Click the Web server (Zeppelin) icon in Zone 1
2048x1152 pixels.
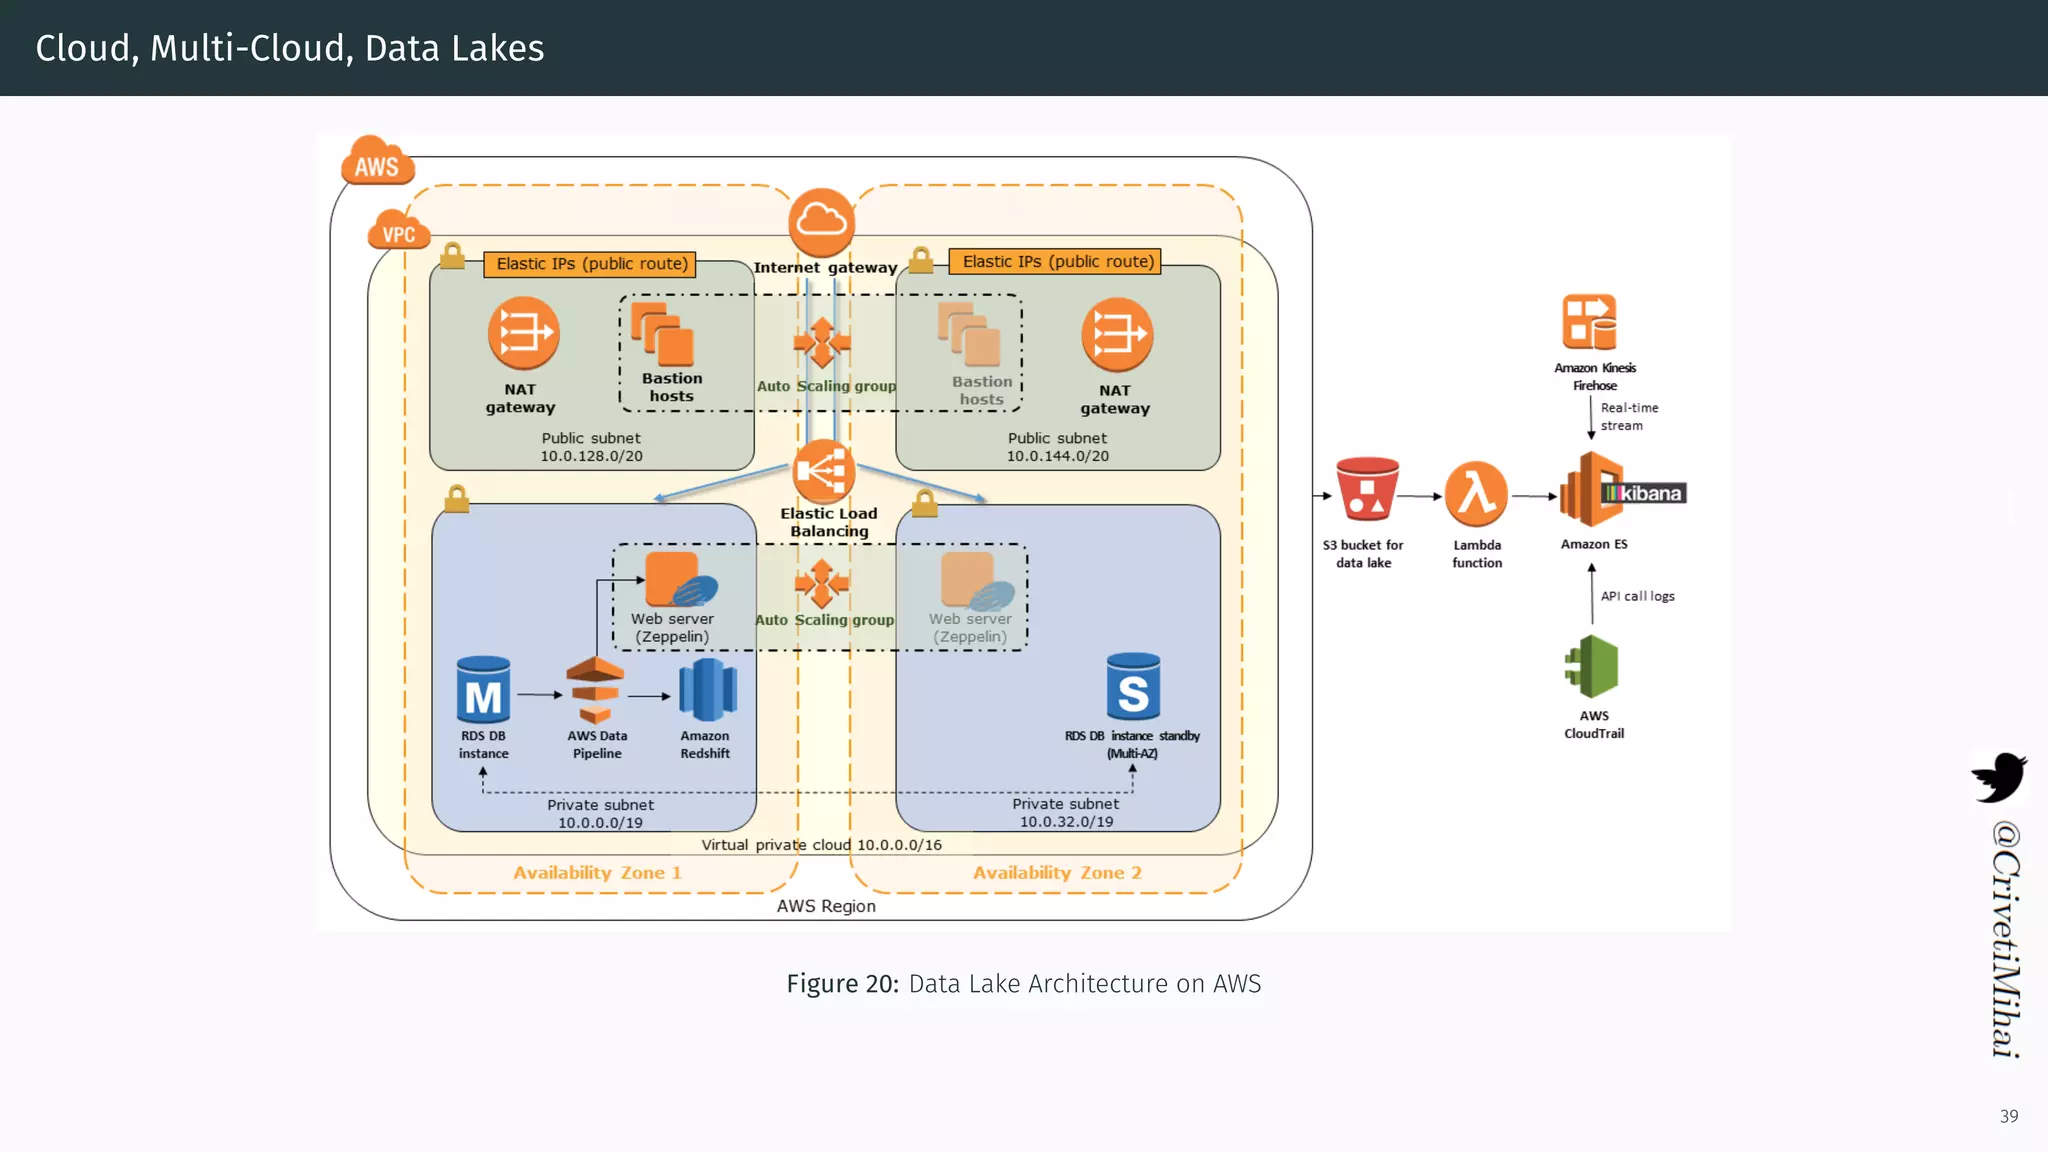(x=680, y=579)
